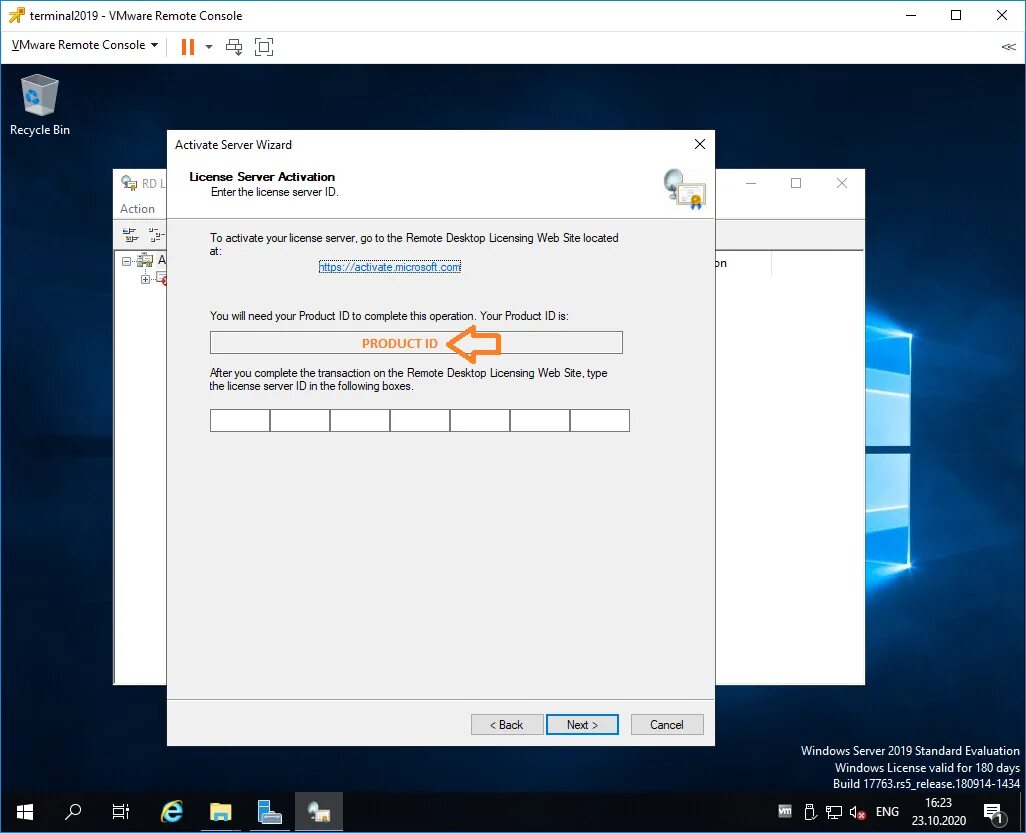Proceed with the Next button

coord(582,724)
